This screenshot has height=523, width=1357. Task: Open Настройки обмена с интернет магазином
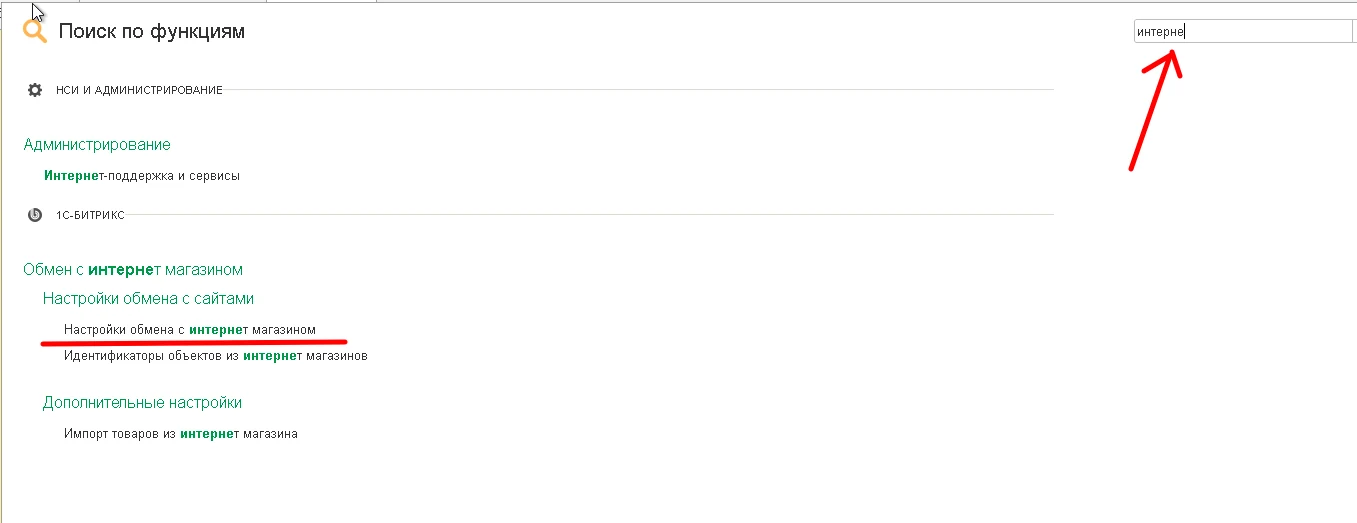coord(190,329)
